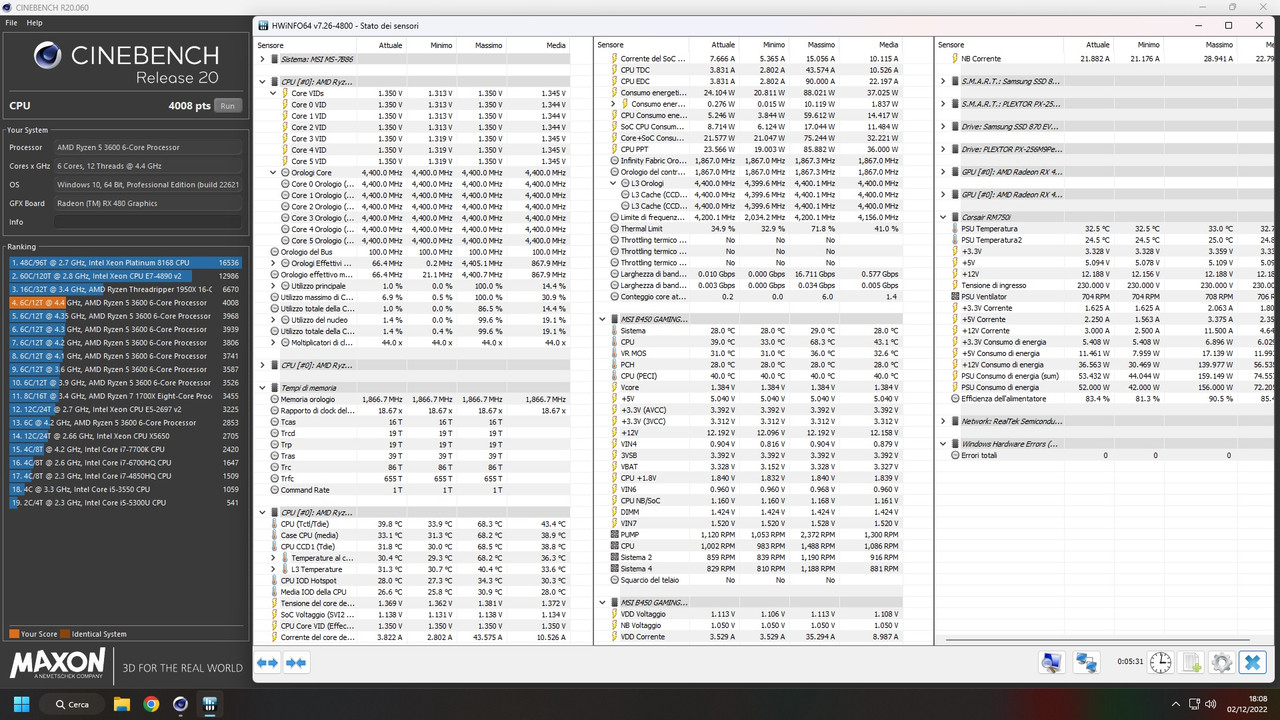Select AMD Ryzen Threadripper 1950X ranking entry
Viewport: 1280px width, 720px height.
pyautogui.click(x=125, y=289)
